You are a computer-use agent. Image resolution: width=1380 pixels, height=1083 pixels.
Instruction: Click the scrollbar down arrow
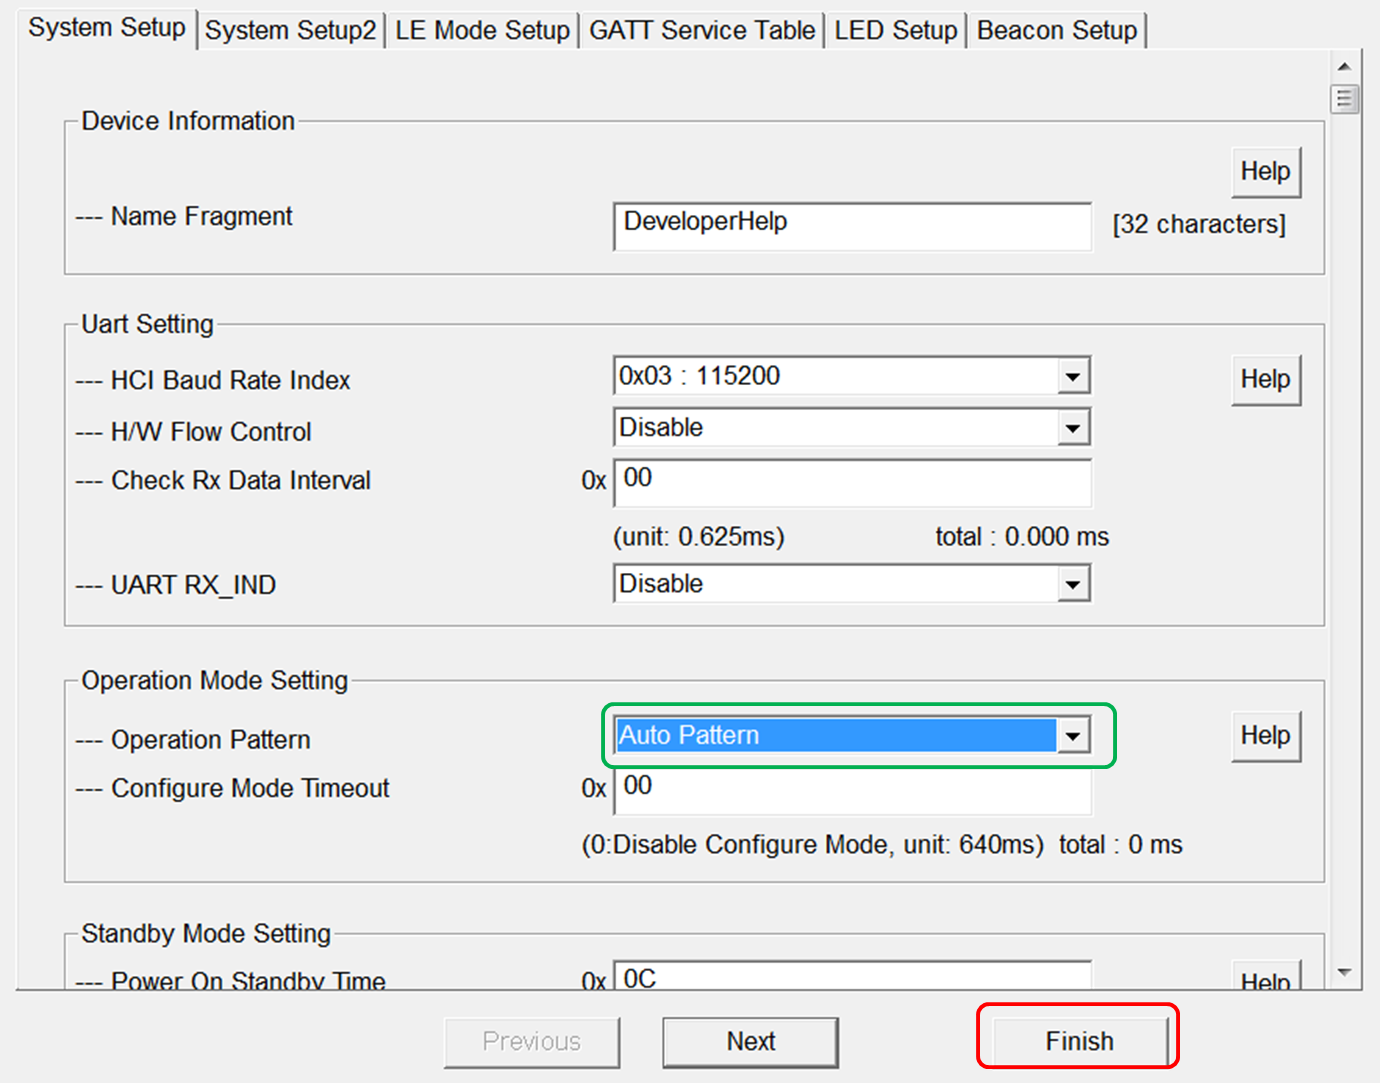click(1344, 972)
